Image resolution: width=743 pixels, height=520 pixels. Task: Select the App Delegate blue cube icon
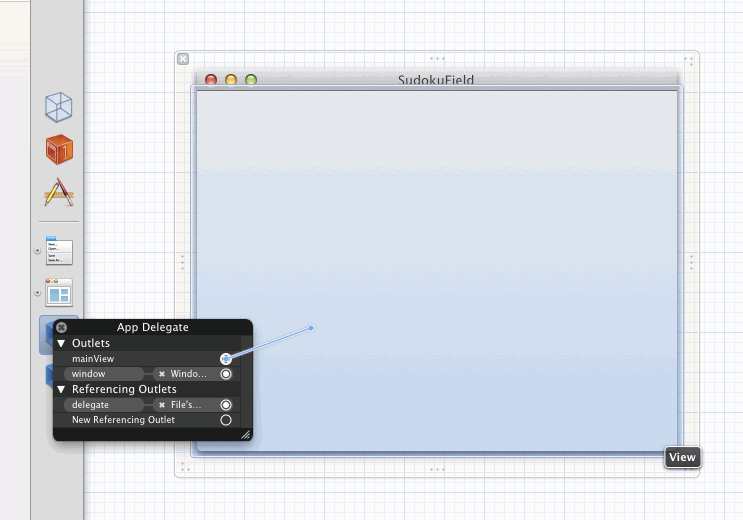click(46, 334)
